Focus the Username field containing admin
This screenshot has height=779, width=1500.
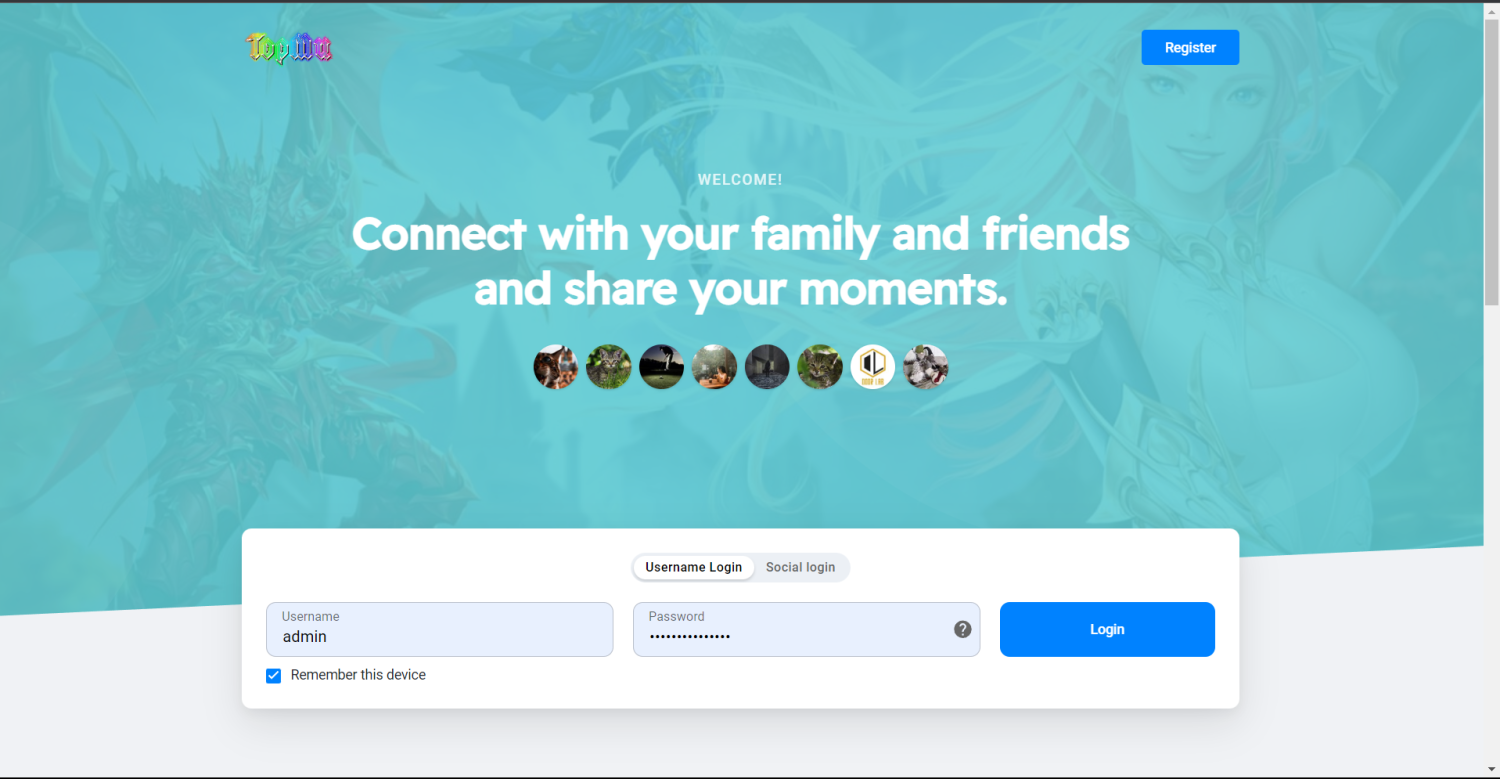(439, 629)
